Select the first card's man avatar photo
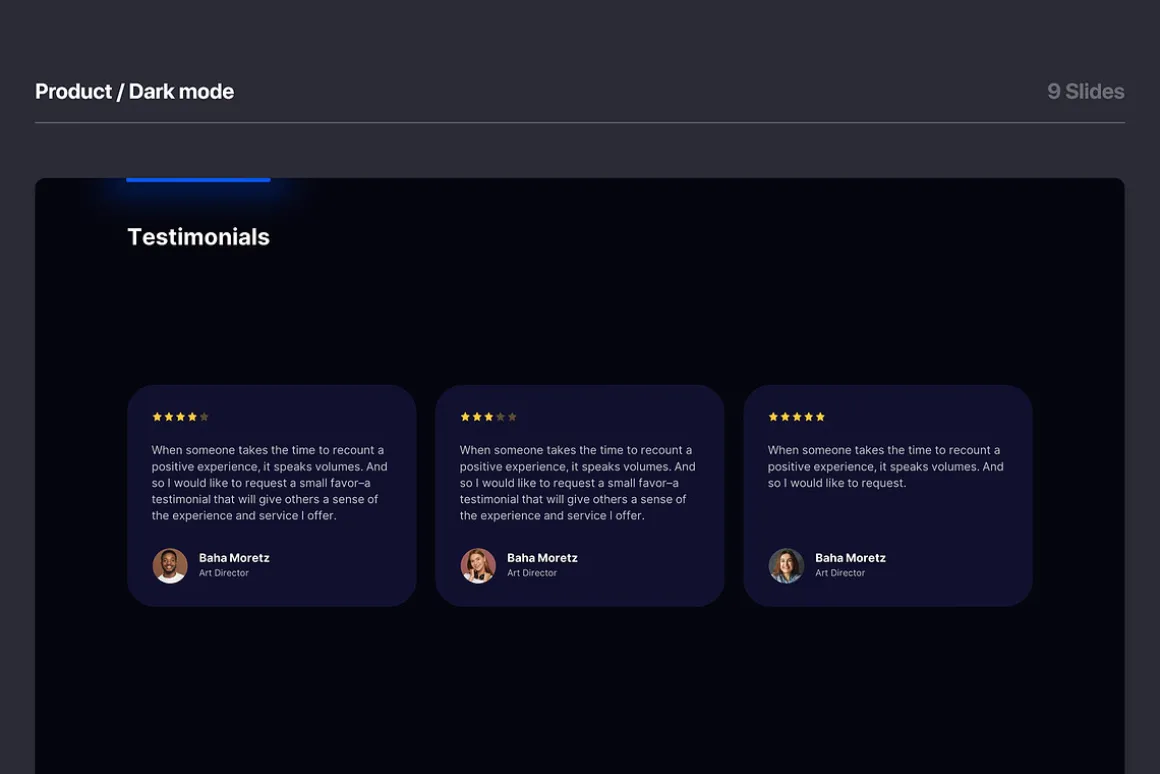Screen dimensions: 1160x774 click(169, 565)
